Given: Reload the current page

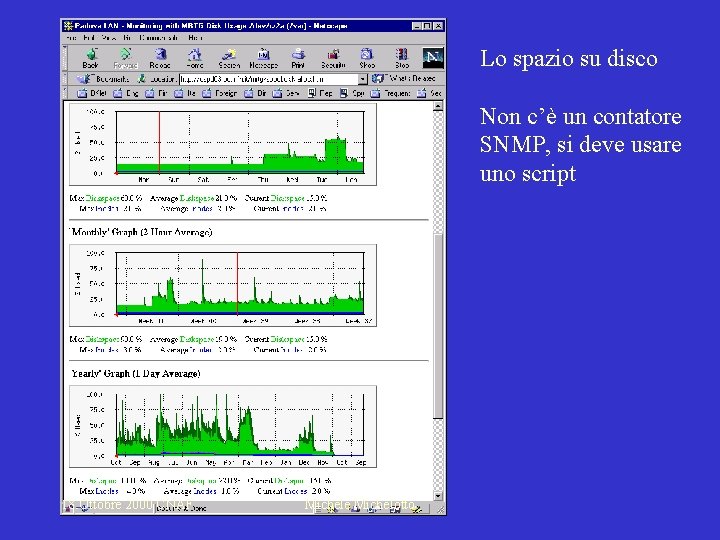Looking at the screenshot, I should (160, 58).
